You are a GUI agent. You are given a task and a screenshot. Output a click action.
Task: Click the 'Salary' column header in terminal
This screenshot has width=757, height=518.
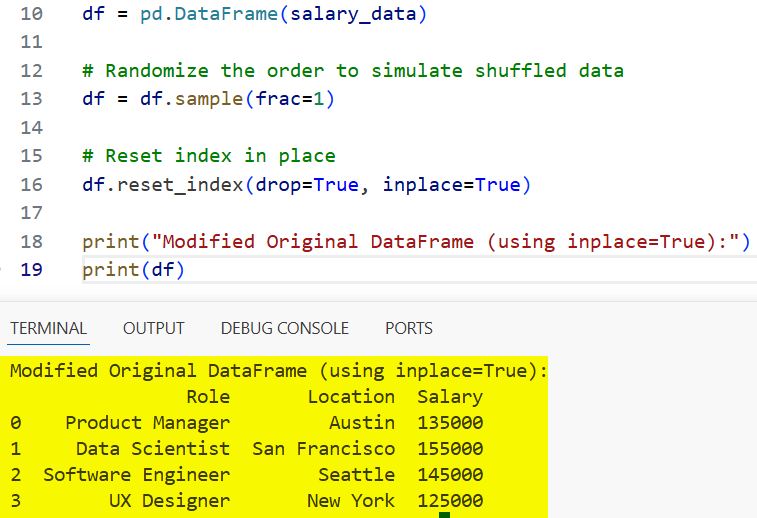click(450, 397)
